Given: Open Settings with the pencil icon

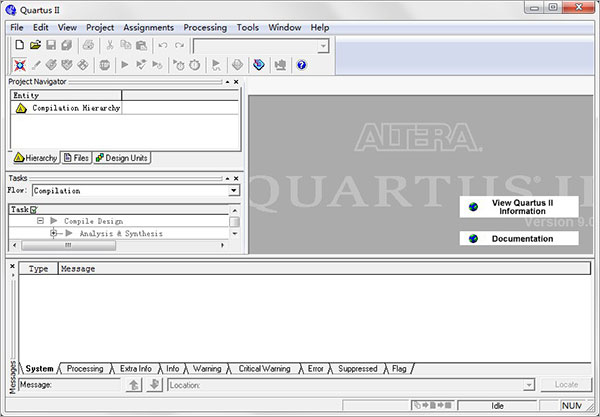Looking at the screenshot, I should tap(36, 65).
